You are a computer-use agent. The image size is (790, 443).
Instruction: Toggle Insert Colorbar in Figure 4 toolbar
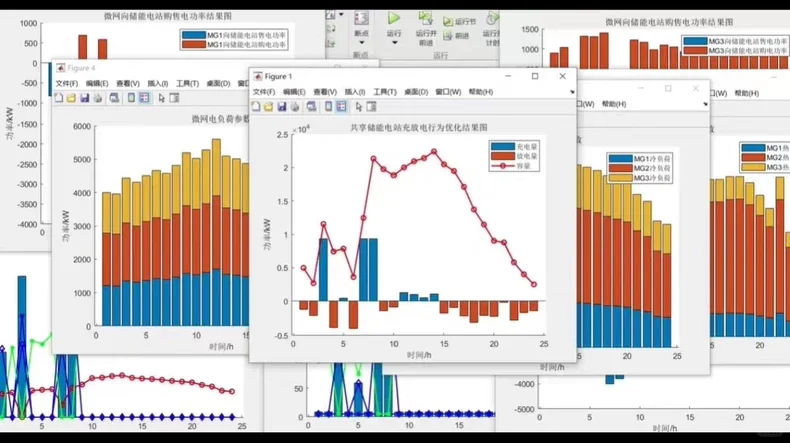(x=131, y=98)
